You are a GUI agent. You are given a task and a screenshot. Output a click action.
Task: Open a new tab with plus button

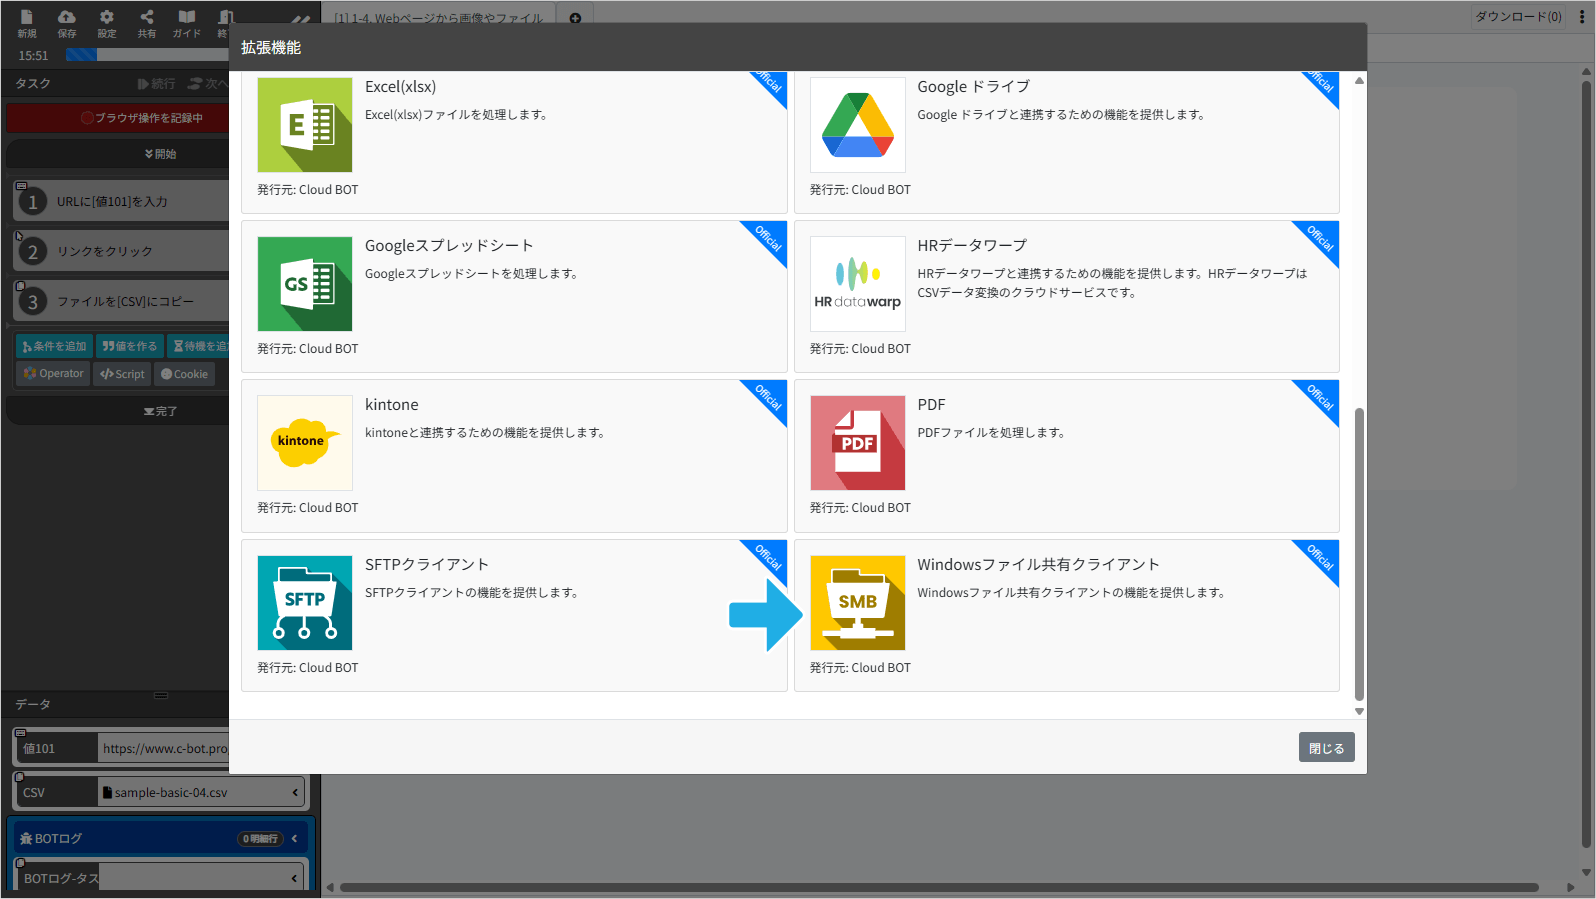click(575, 18)
